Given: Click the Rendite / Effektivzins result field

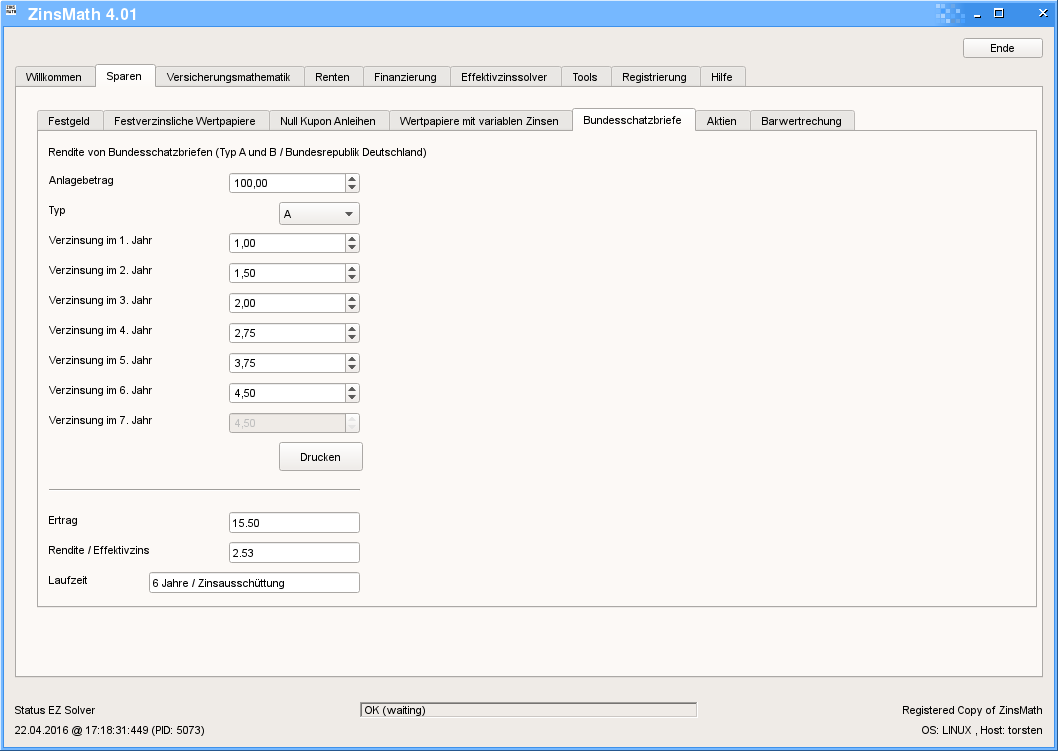Looking at the screenshot, I should click(293, 553).
